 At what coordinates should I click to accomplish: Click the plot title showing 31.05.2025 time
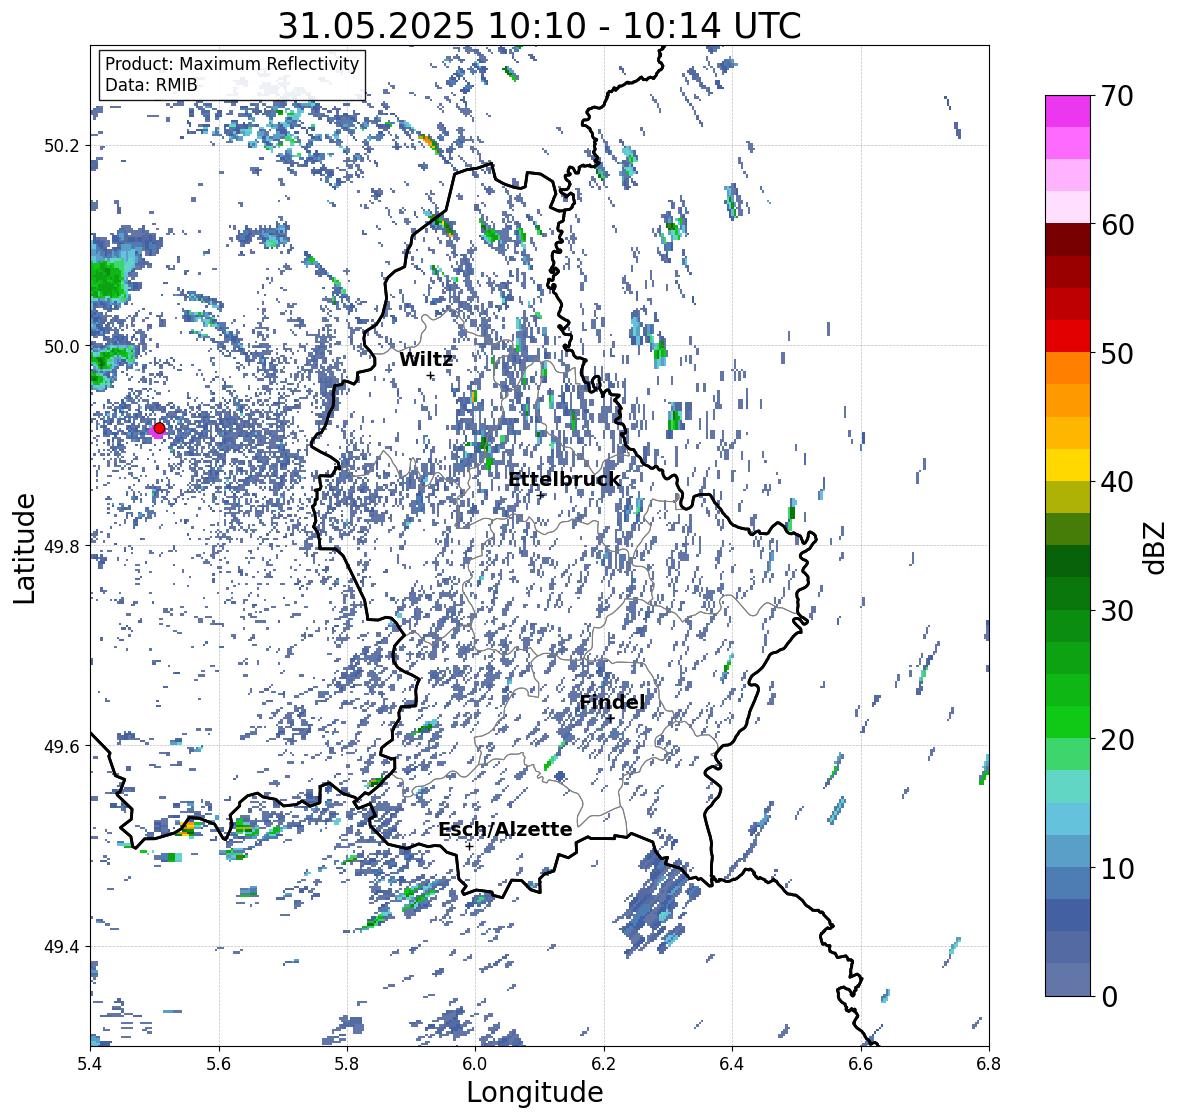[539, 26]
